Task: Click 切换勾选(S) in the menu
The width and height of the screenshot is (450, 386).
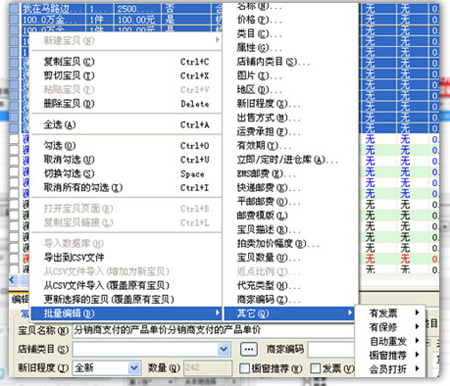Action: (126, 174)
